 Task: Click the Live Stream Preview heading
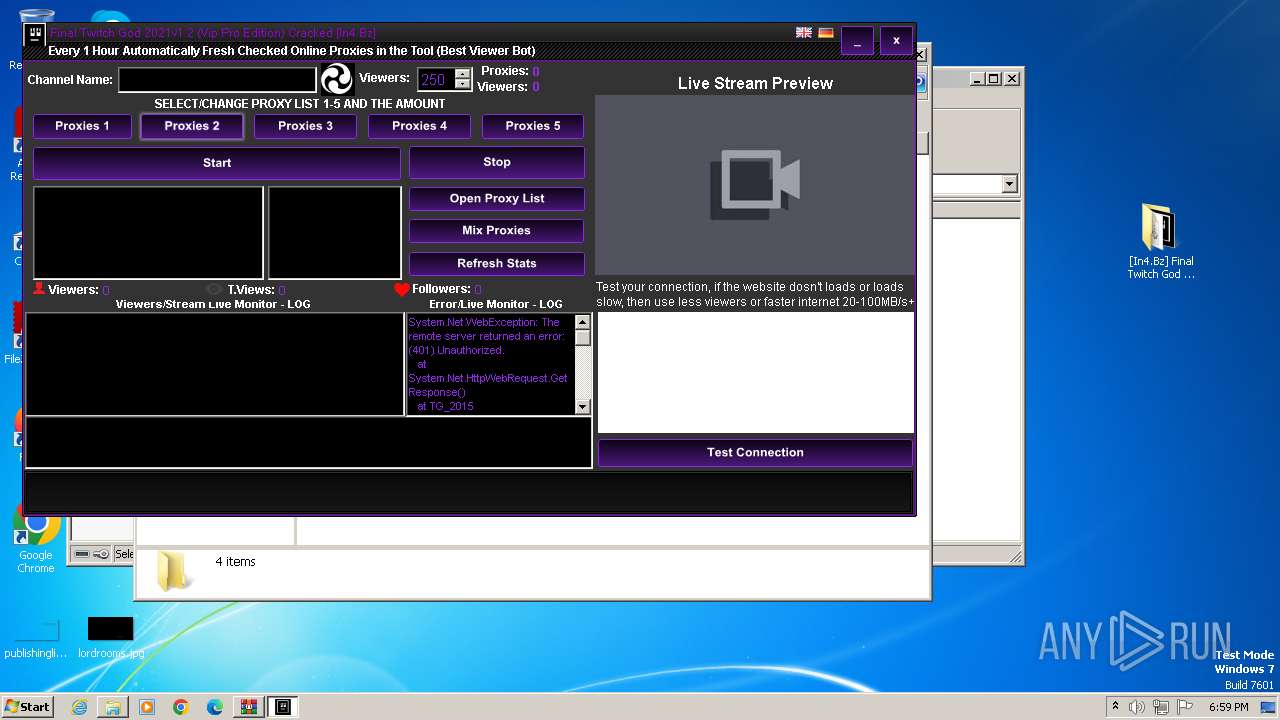pos(755,83)
